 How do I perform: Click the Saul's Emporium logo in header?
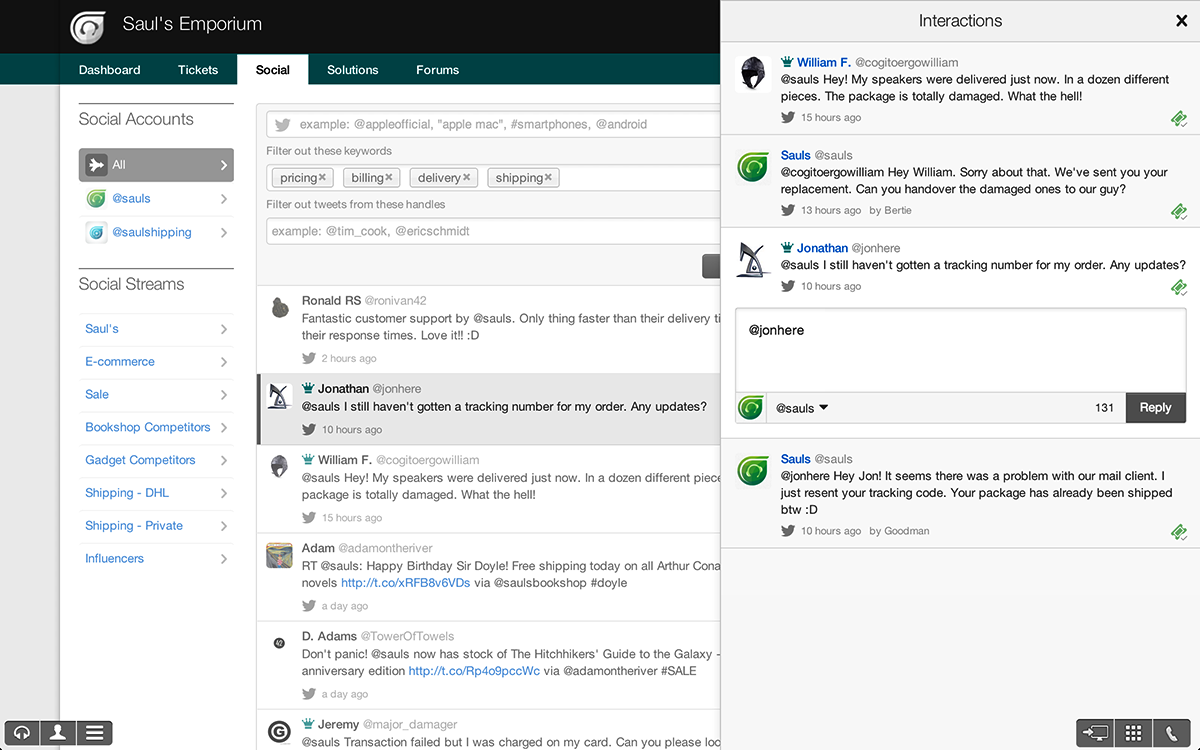tap(88, 26)
